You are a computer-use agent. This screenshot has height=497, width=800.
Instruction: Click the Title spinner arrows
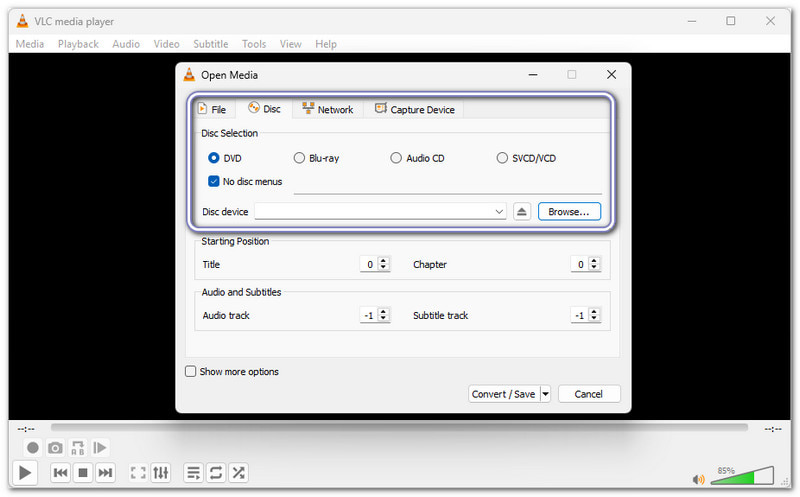click(x=384, y=264)
